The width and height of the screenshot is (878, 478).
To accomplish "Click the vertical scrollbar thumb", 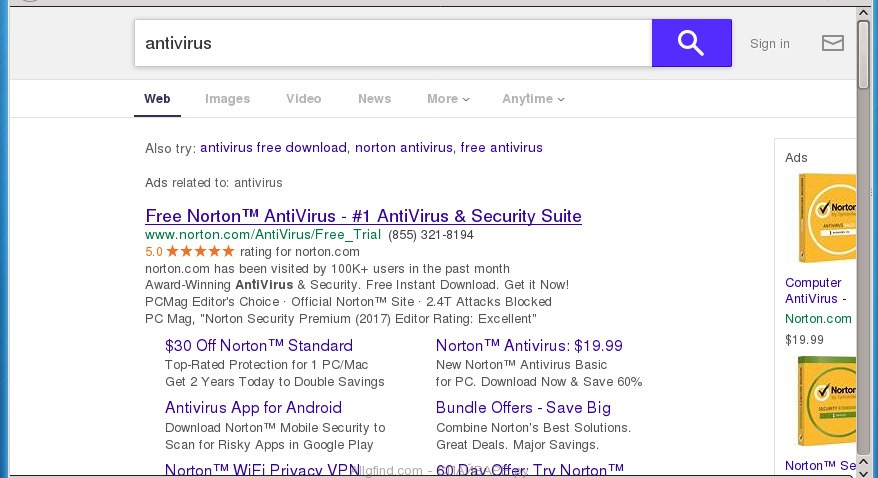I will [x=865, y=50].
